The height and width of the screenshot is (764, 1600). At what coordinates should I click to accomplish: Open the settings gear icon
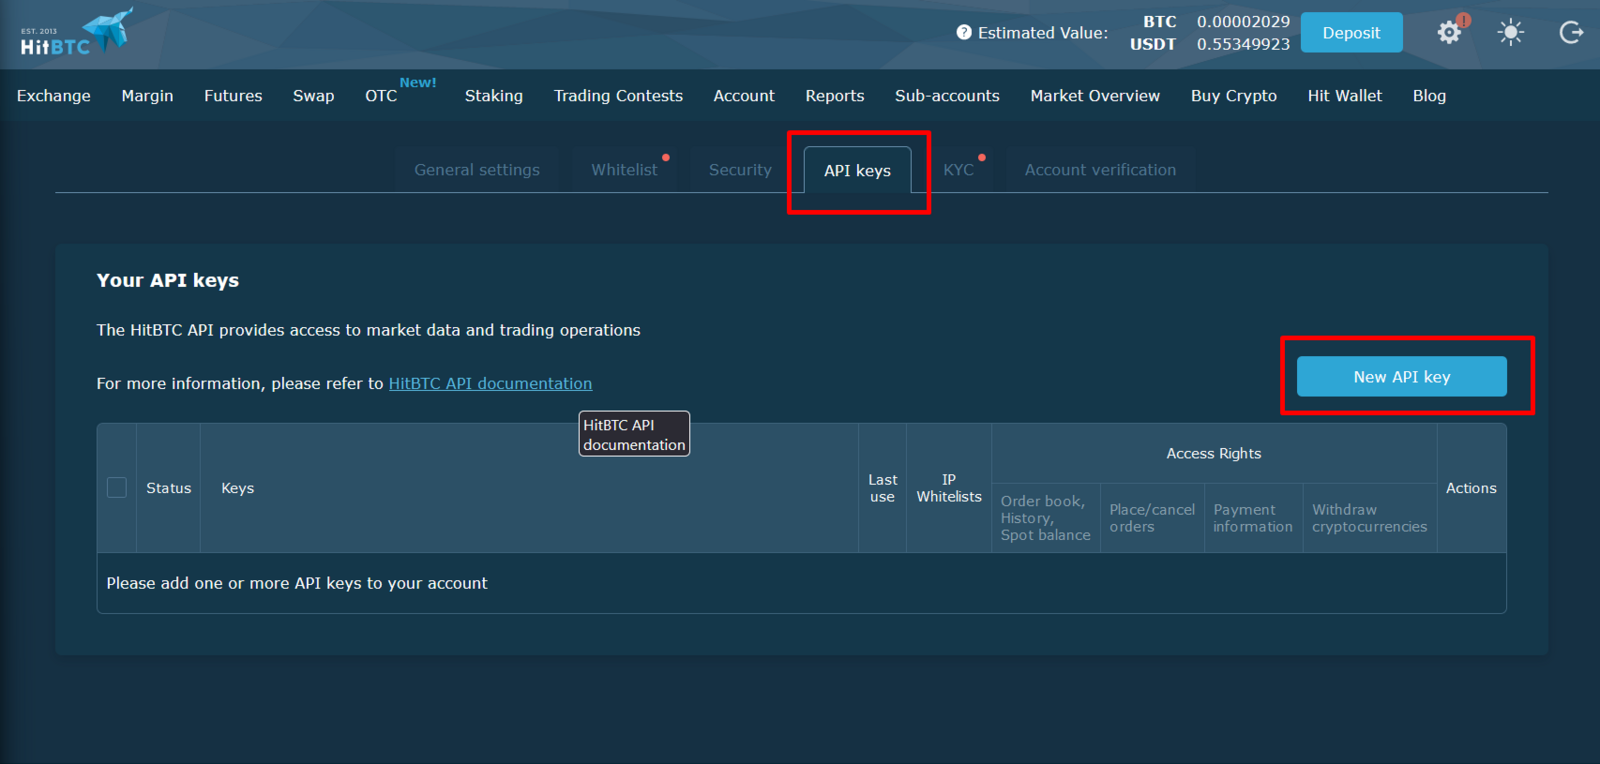[x=1449, y=33]
